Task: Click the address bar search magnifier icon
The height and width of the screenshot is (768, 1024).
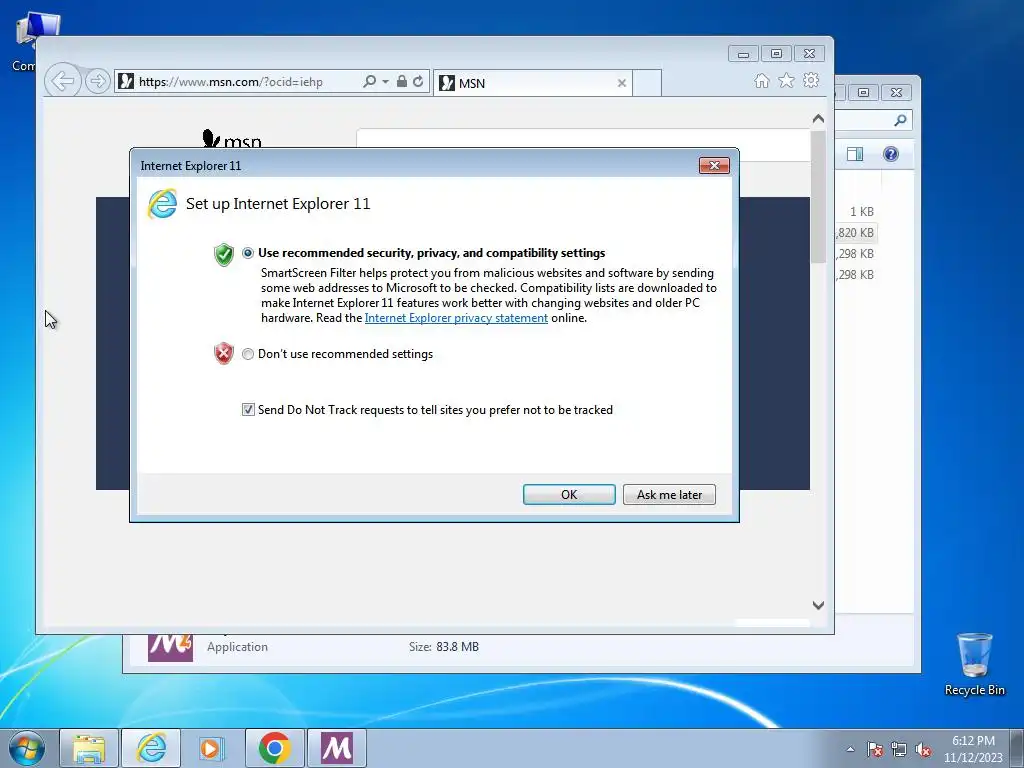Action: pos(369,82)
